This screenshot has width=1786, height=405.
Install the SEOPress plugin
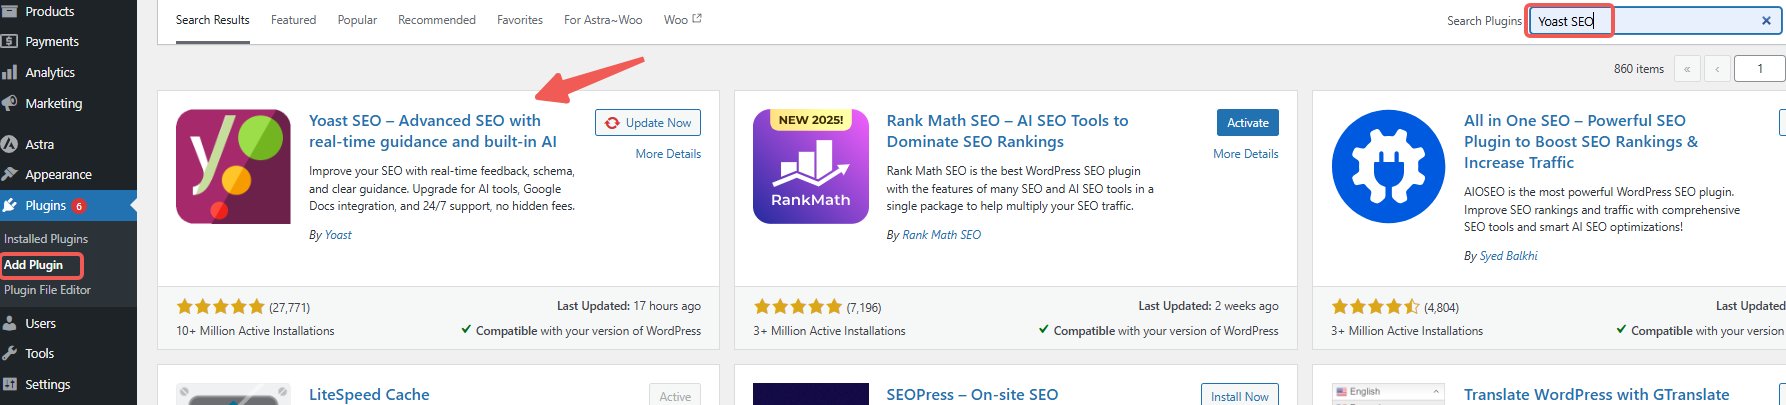pyautogui.click(x=1239, y=396)
